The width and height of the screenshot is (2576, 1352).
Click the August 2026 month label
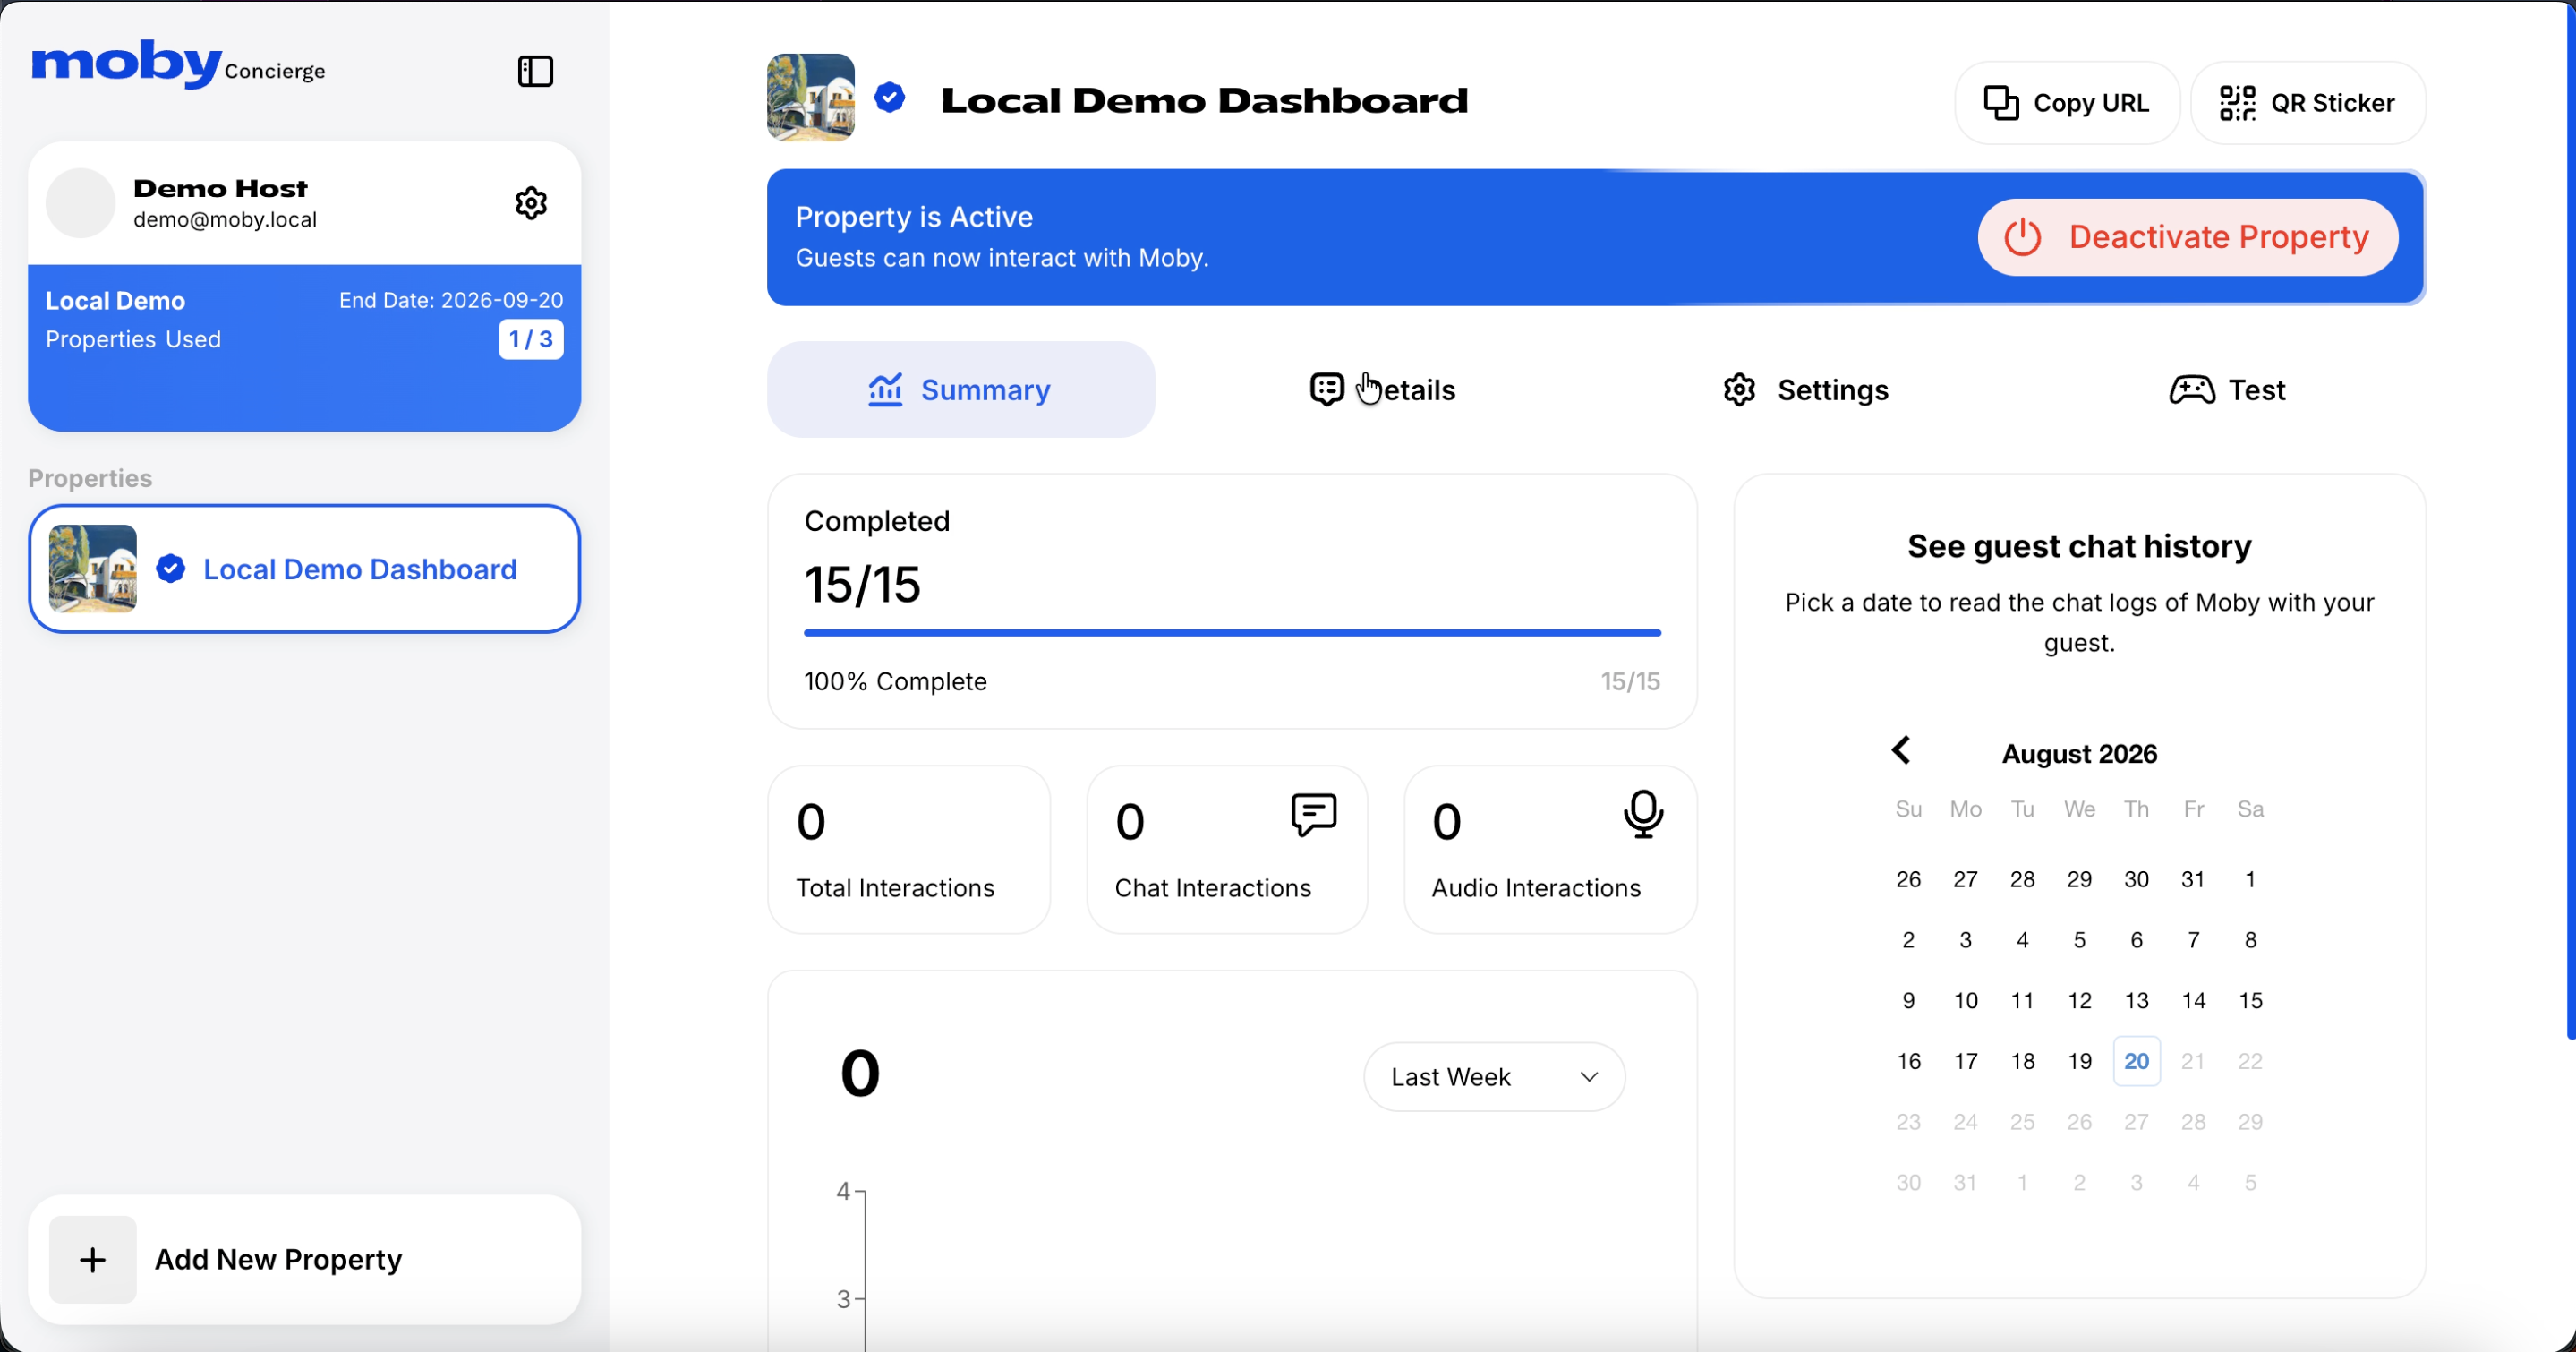(x=2079, y=753)
